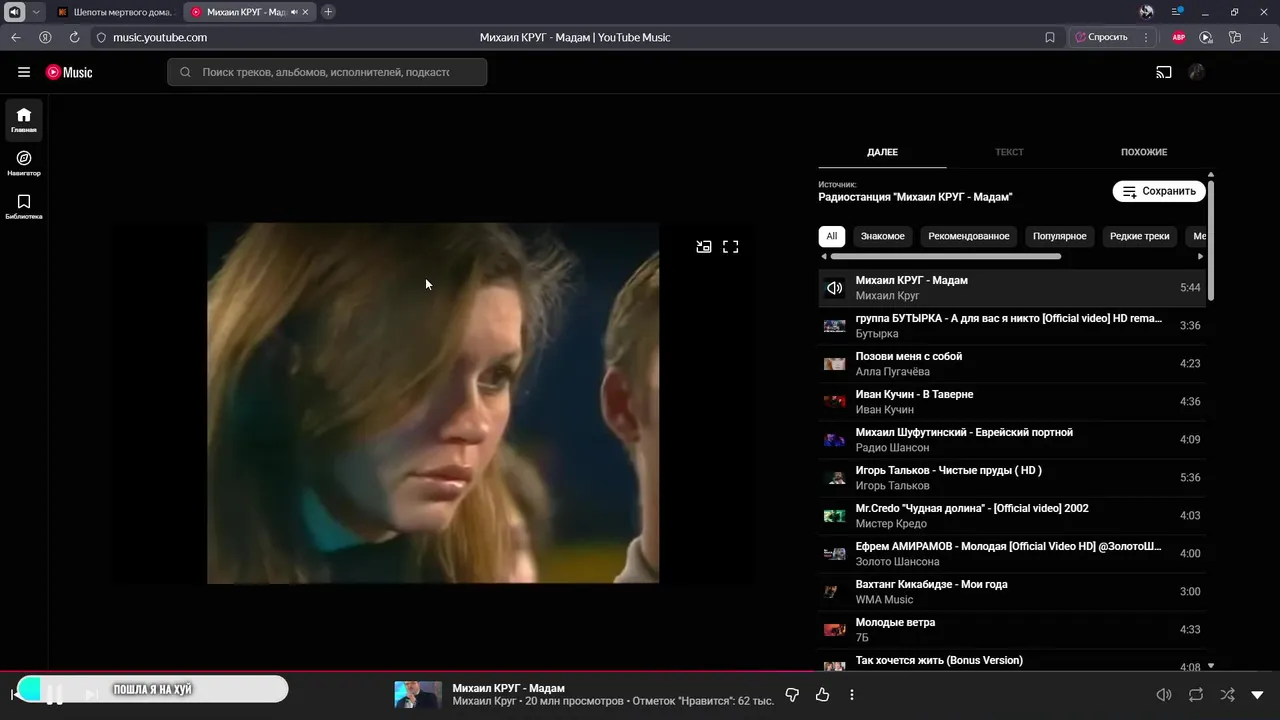The height and width of the screenshot is (720, 1280).
Task: Open a new browser tab
Action: coord(328,12)
